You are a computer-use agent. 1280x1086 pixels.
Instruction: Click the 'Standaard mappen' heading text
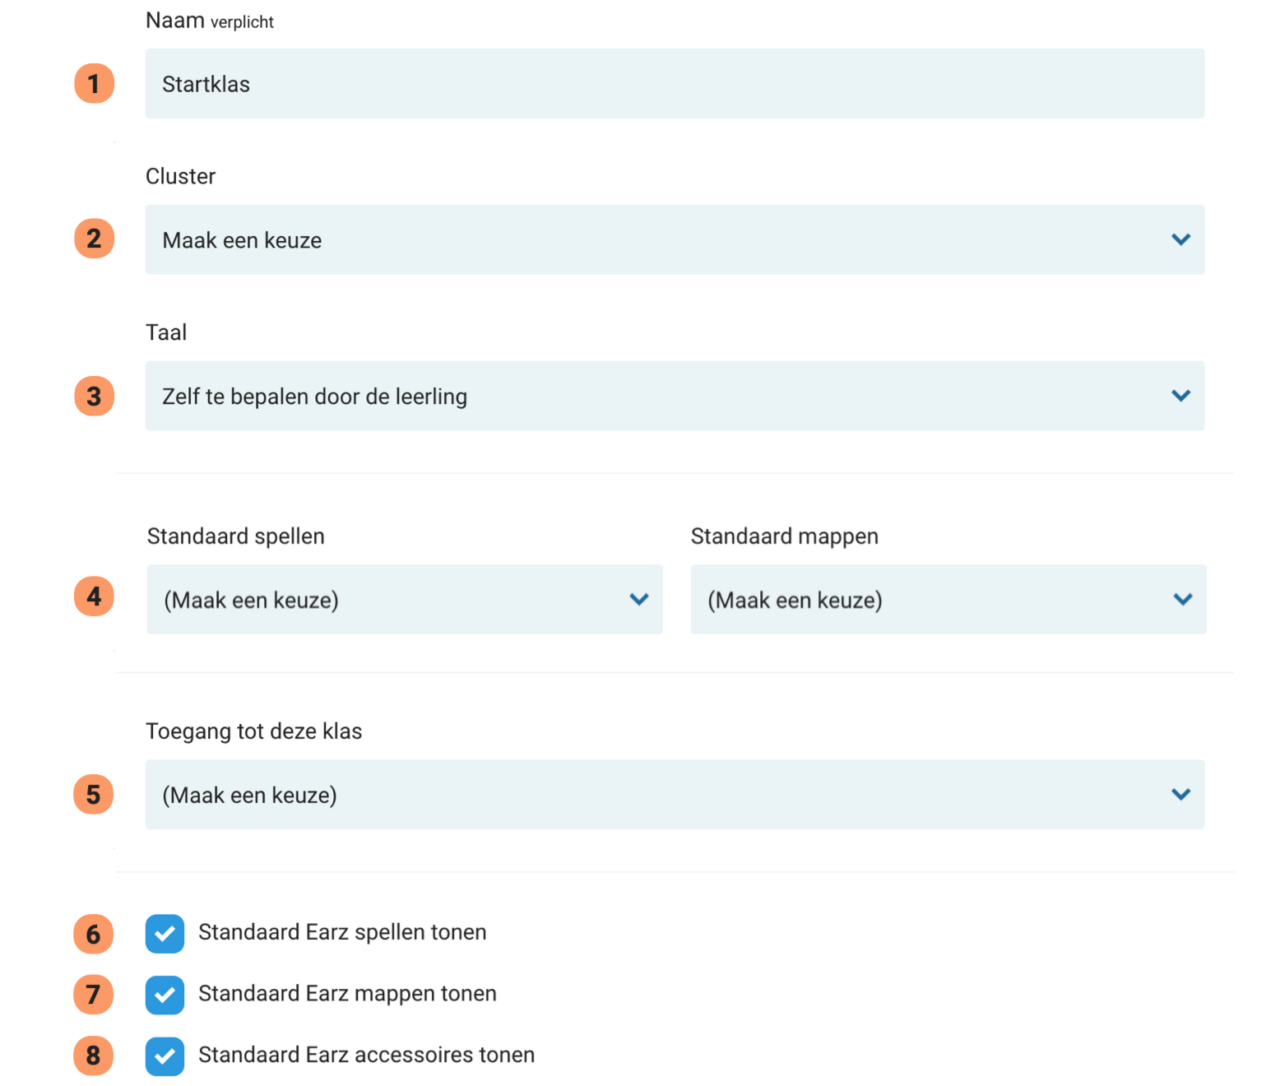[784, 536]
